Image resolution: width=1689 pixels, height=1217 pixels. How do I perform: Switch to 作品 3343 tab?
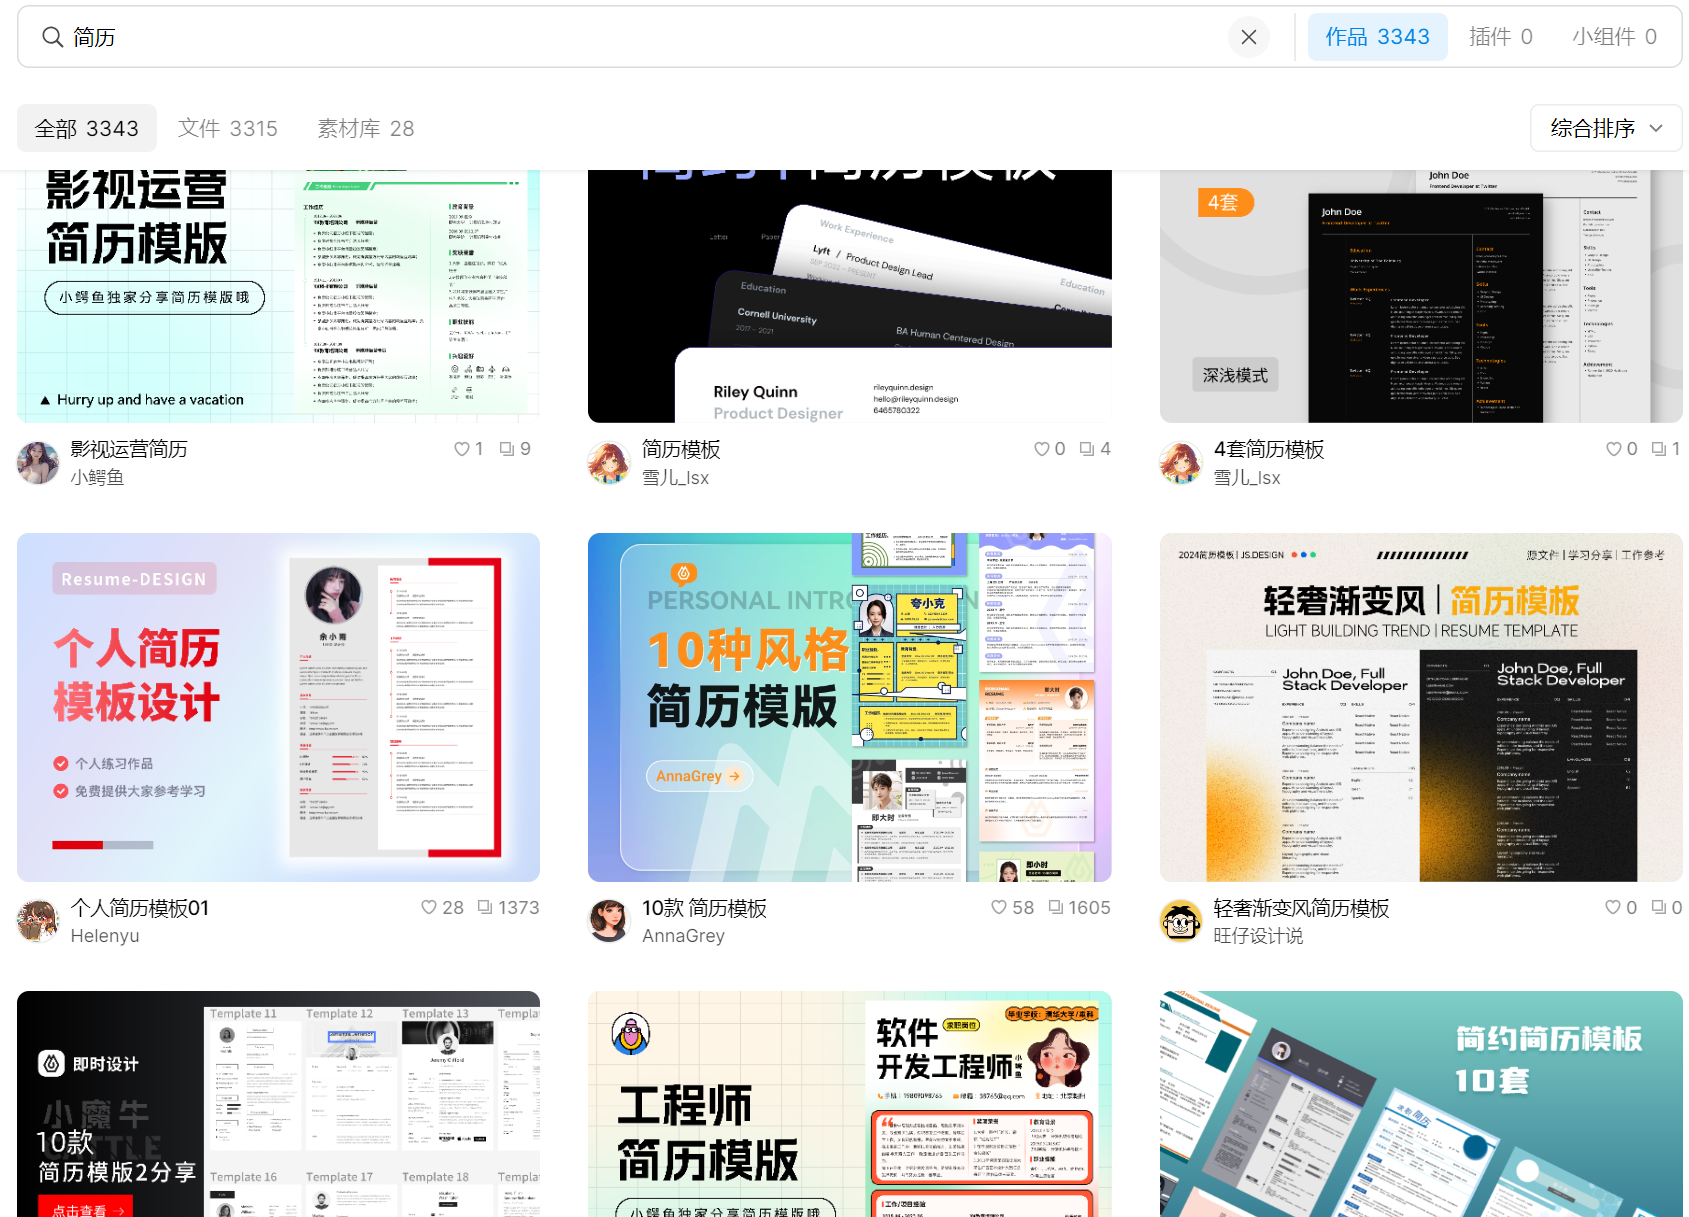click(1377, 37)
